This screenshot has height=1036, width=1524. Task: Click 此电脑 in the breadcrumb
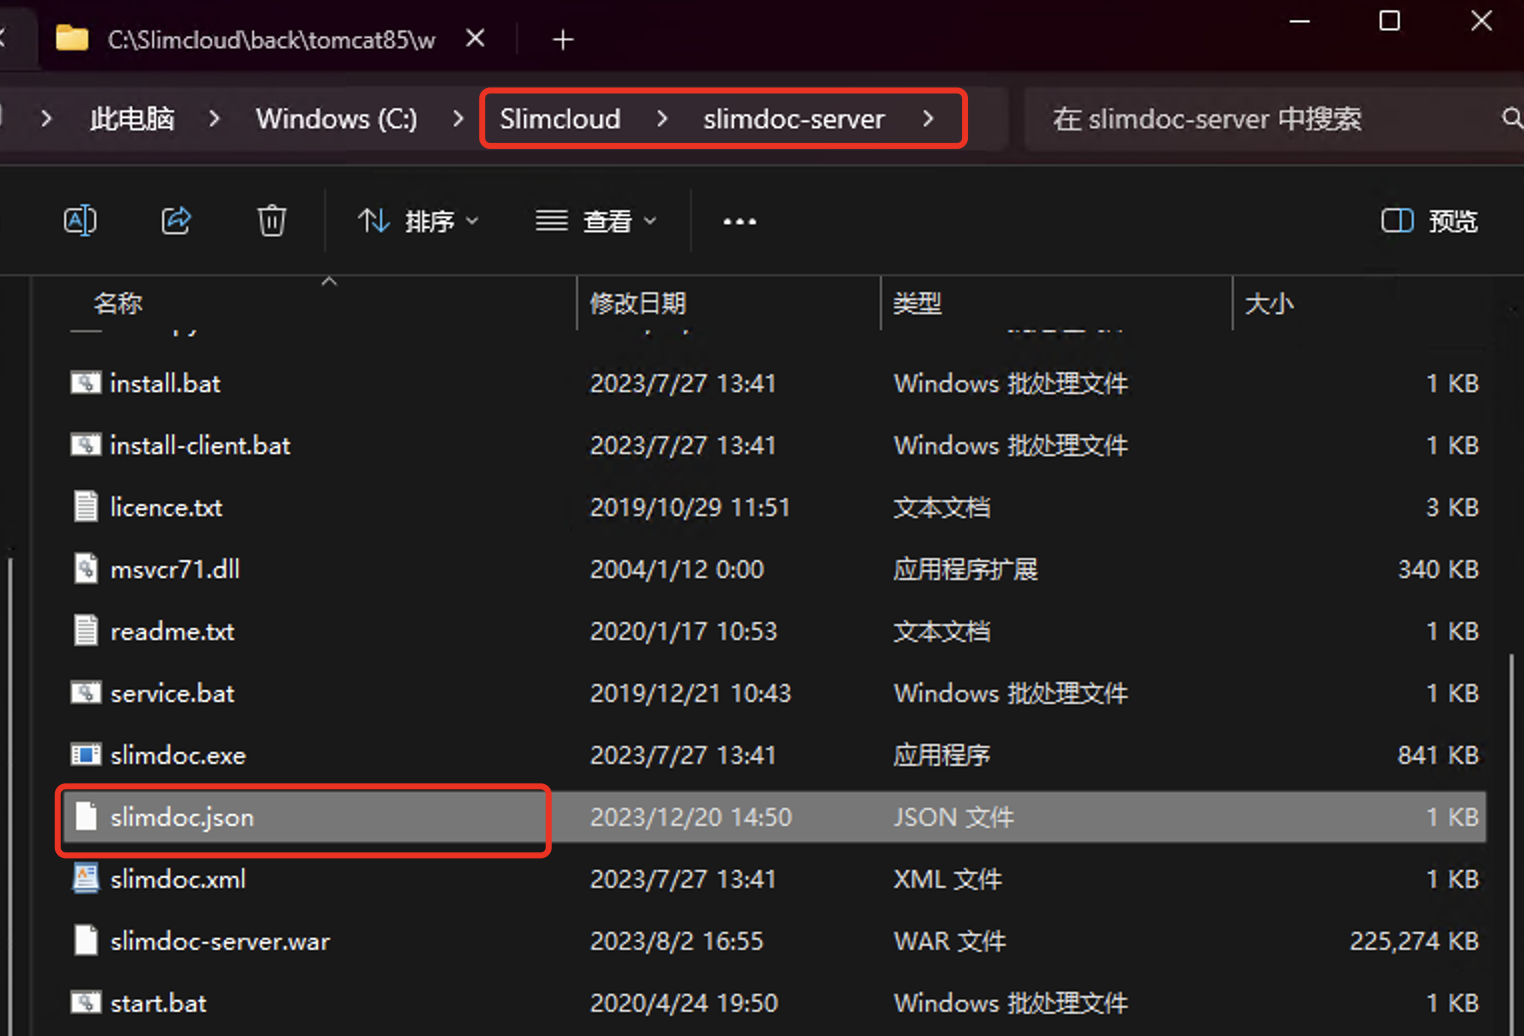132,119
